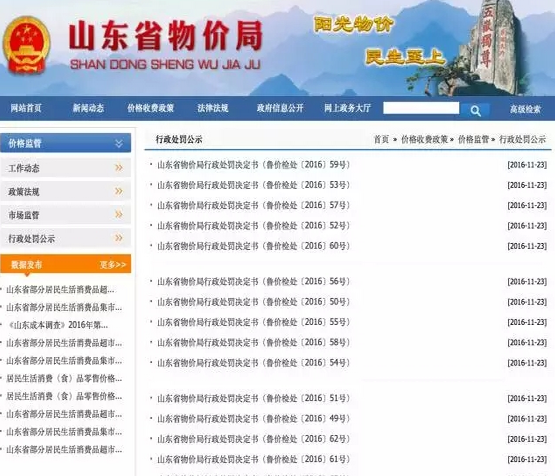Image resolution: width=555 pixels, height=476 pixels.
Task: Expand the 政策法规 sidebar arrow
Action: [x=119, y=191]
